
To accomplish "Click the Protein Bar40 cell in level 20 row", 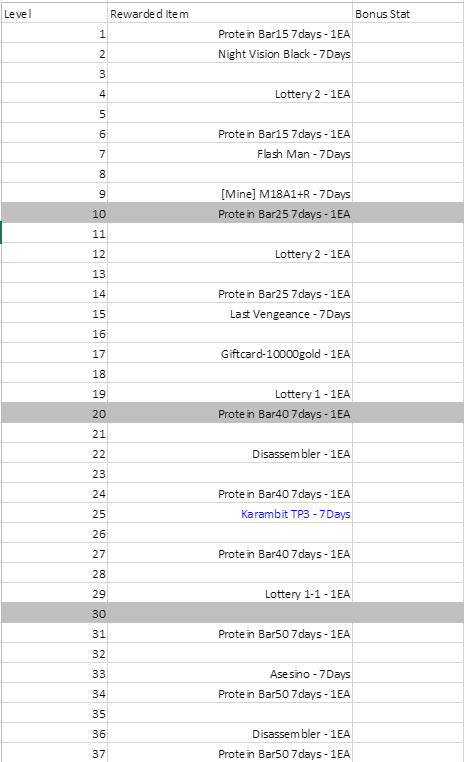I will click(x=230, y=414).
